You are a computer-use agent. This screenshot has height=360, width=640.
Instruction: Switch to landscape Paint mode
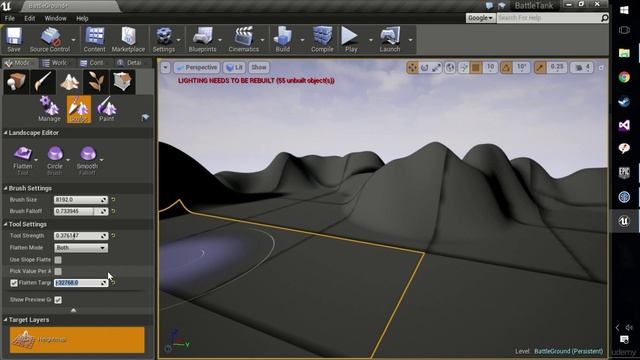(x=107, y=109)
